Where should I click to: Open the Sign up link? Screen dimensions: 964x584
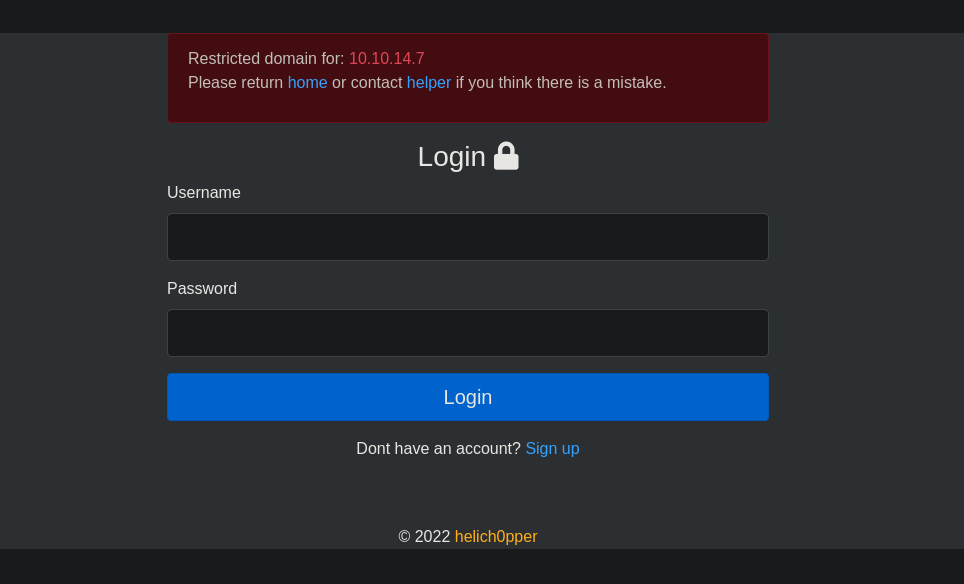552,449
